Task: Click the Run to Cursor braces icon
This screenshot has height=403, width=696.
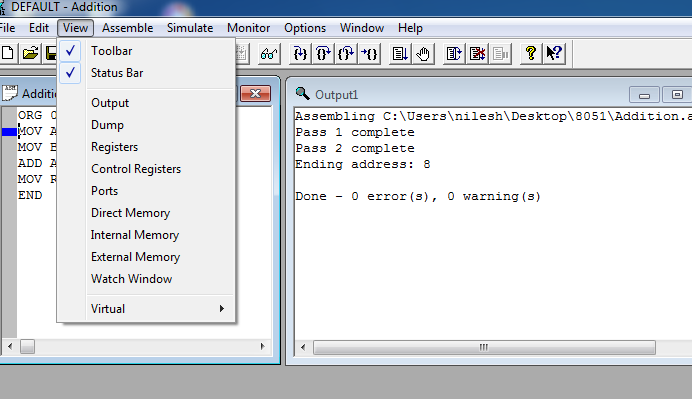Action: (369, 54)
